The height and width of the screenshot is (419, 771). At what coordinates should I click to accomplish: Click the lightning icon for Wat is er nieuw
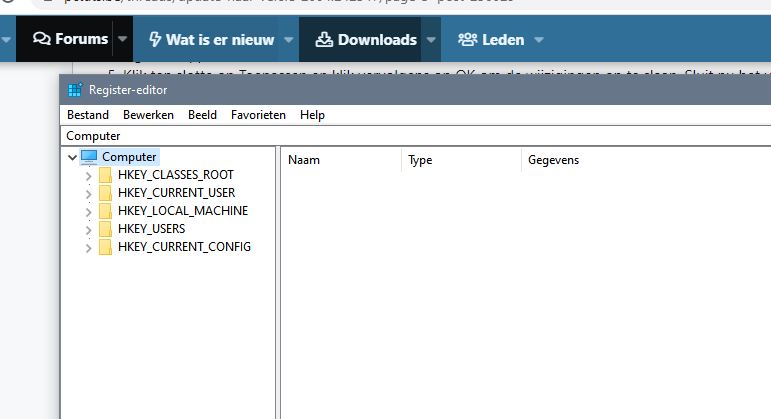point(154,39)
